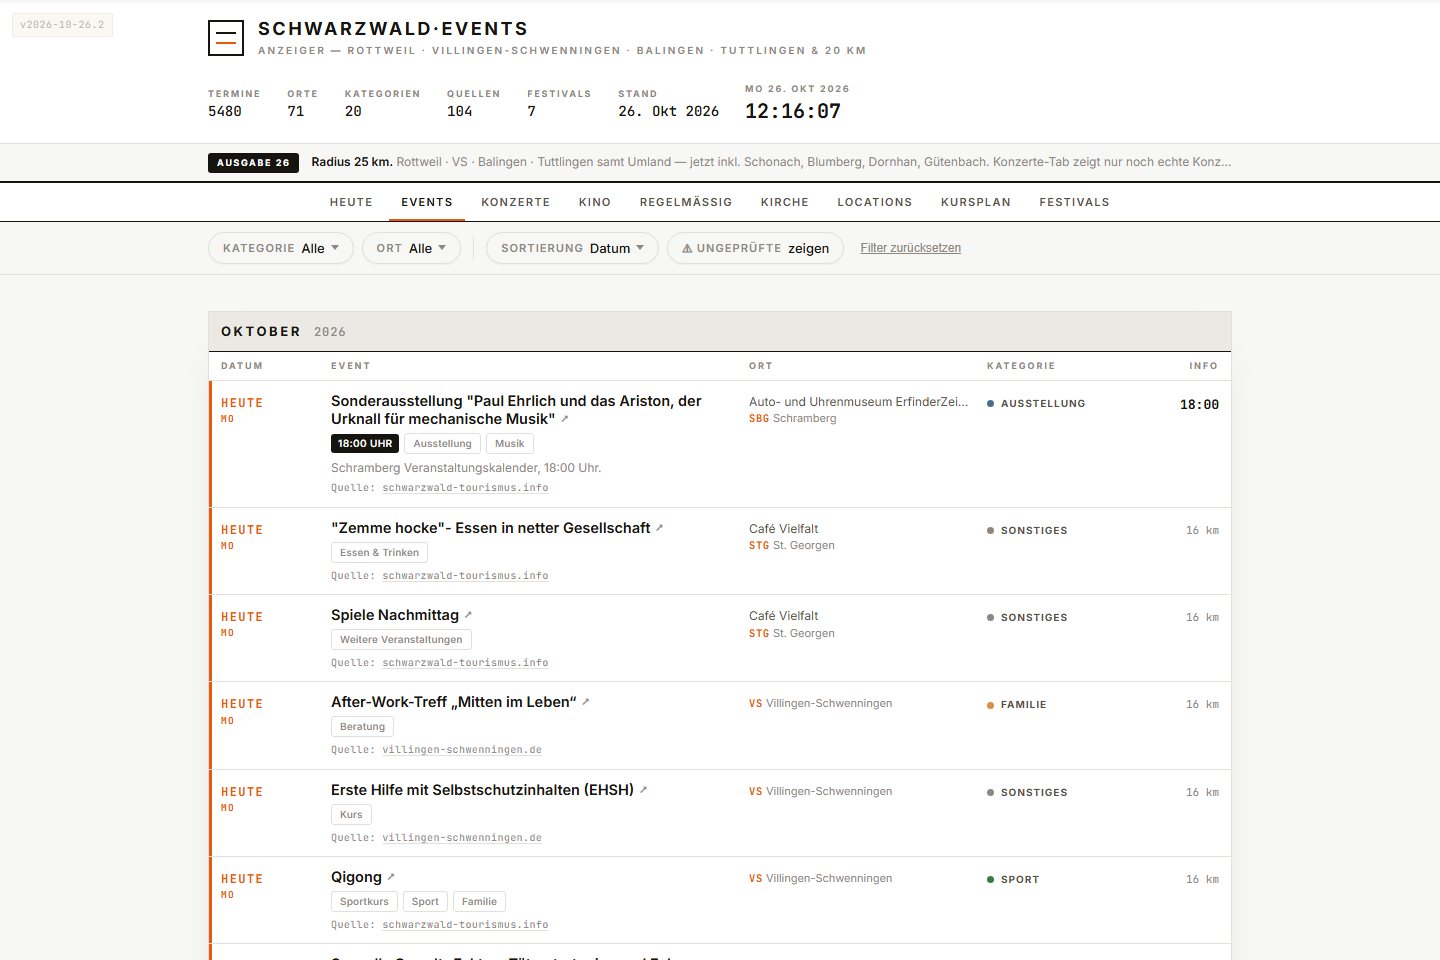Click the Kurs tag
The image size is (1440, 960).
click(x=351, y=814)
